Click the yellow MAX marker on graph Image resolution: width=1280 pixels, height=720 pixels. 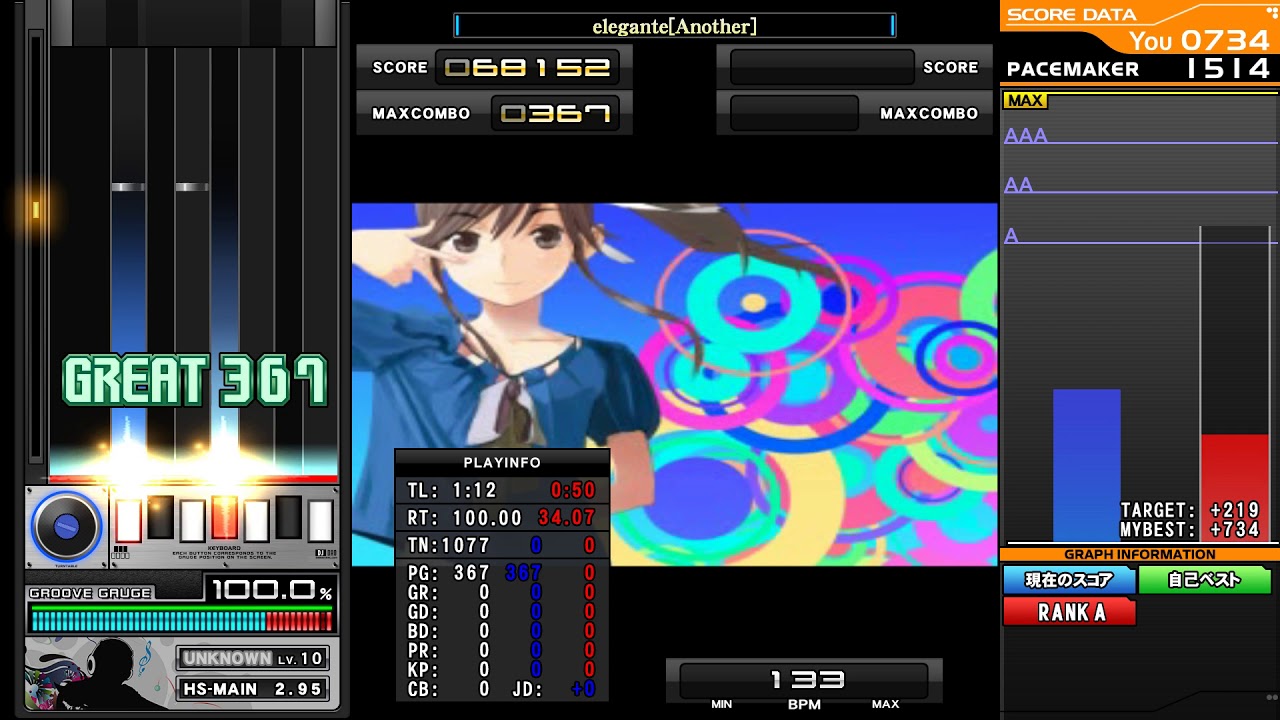pos(1025,100)
